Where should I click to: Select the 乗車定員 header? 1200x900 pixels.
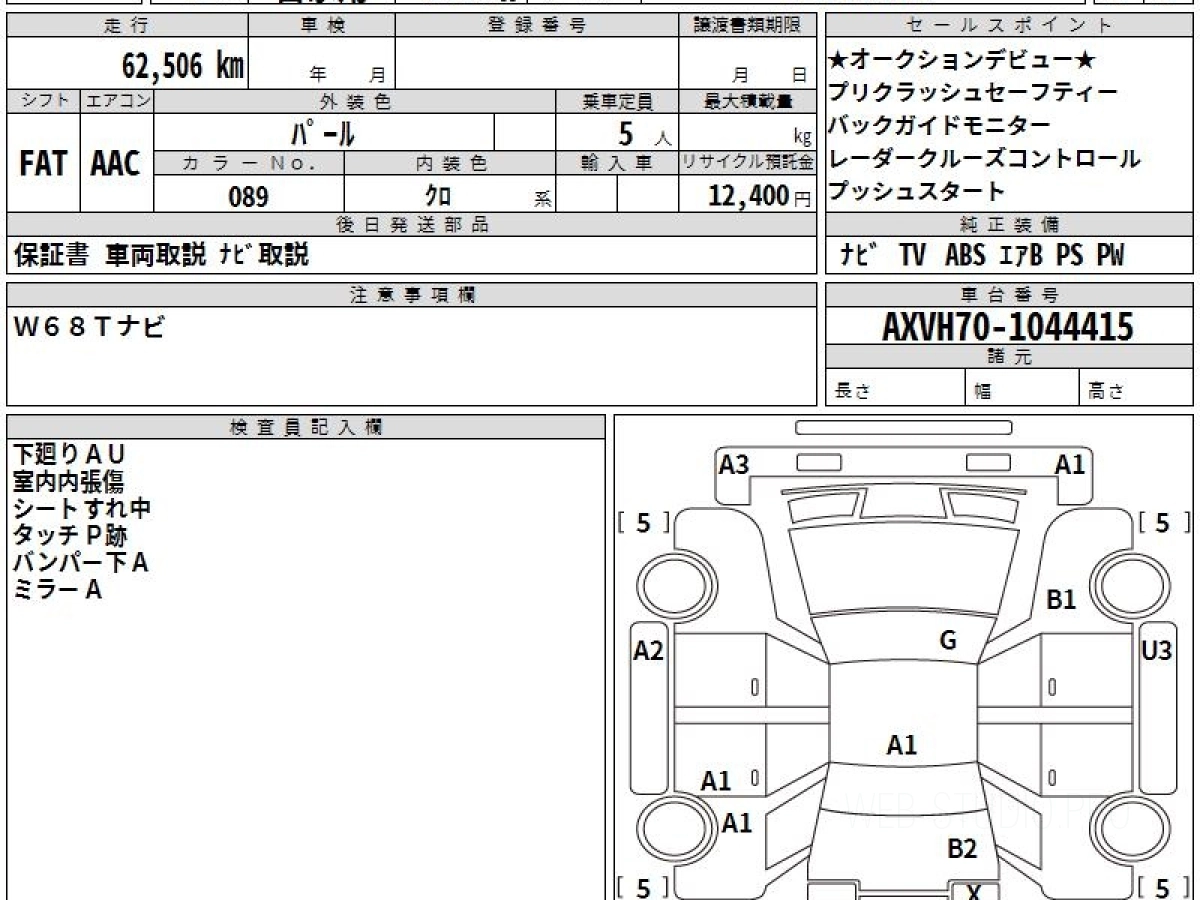[x=617, y=101]
